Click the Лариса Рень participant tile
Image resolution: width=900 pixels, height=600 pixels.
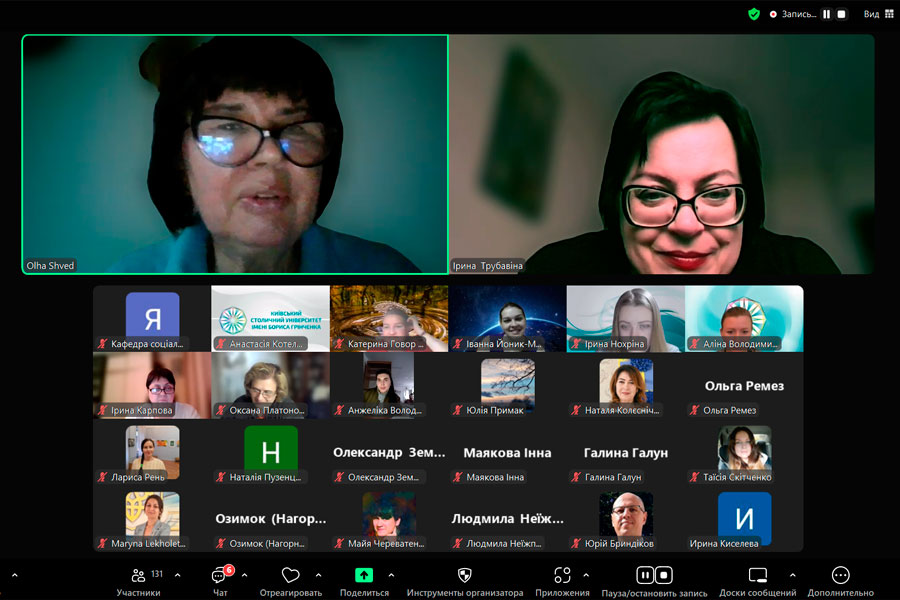[152, 452]
